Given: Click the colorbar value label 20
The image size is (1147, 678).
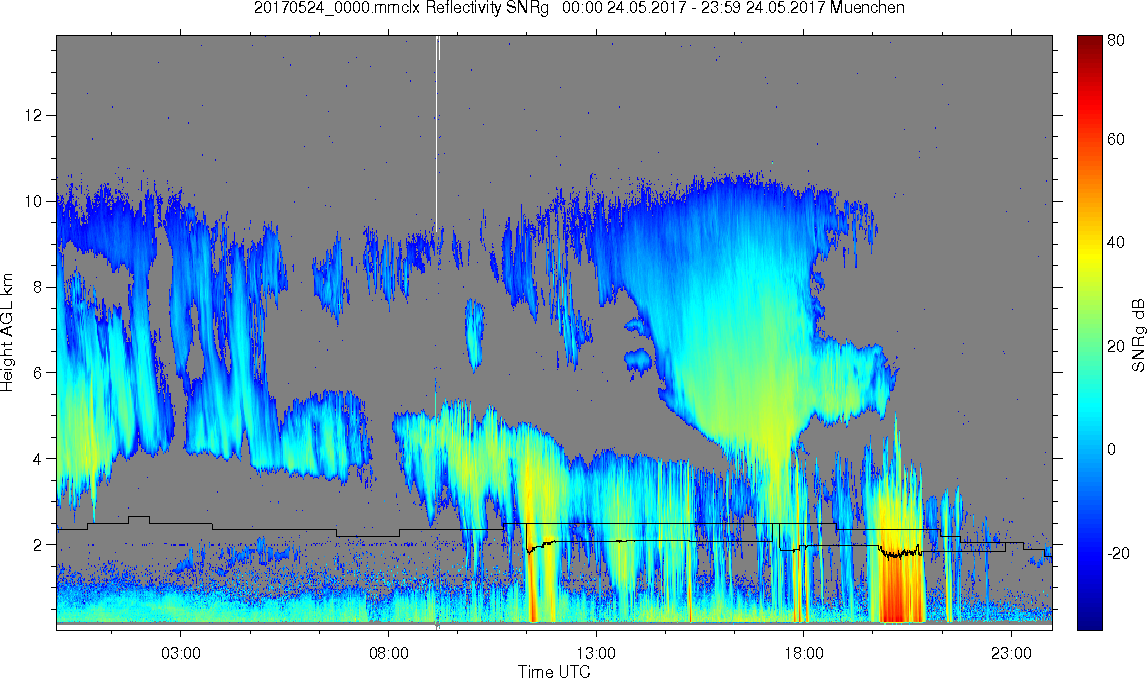Looking at the screenshot, I should pyautogui.click(x=1116, y=346).
